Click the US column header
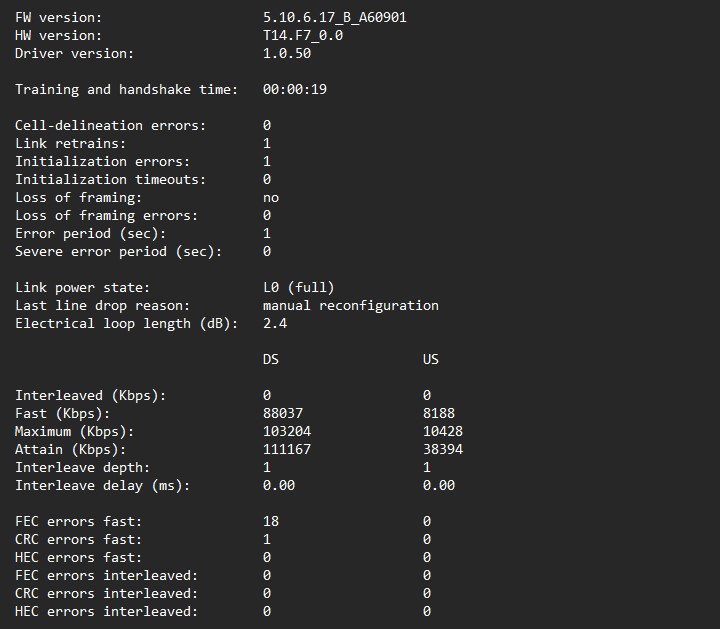Image resolution: width=720 pixels, height=629 pixels. 431,360
